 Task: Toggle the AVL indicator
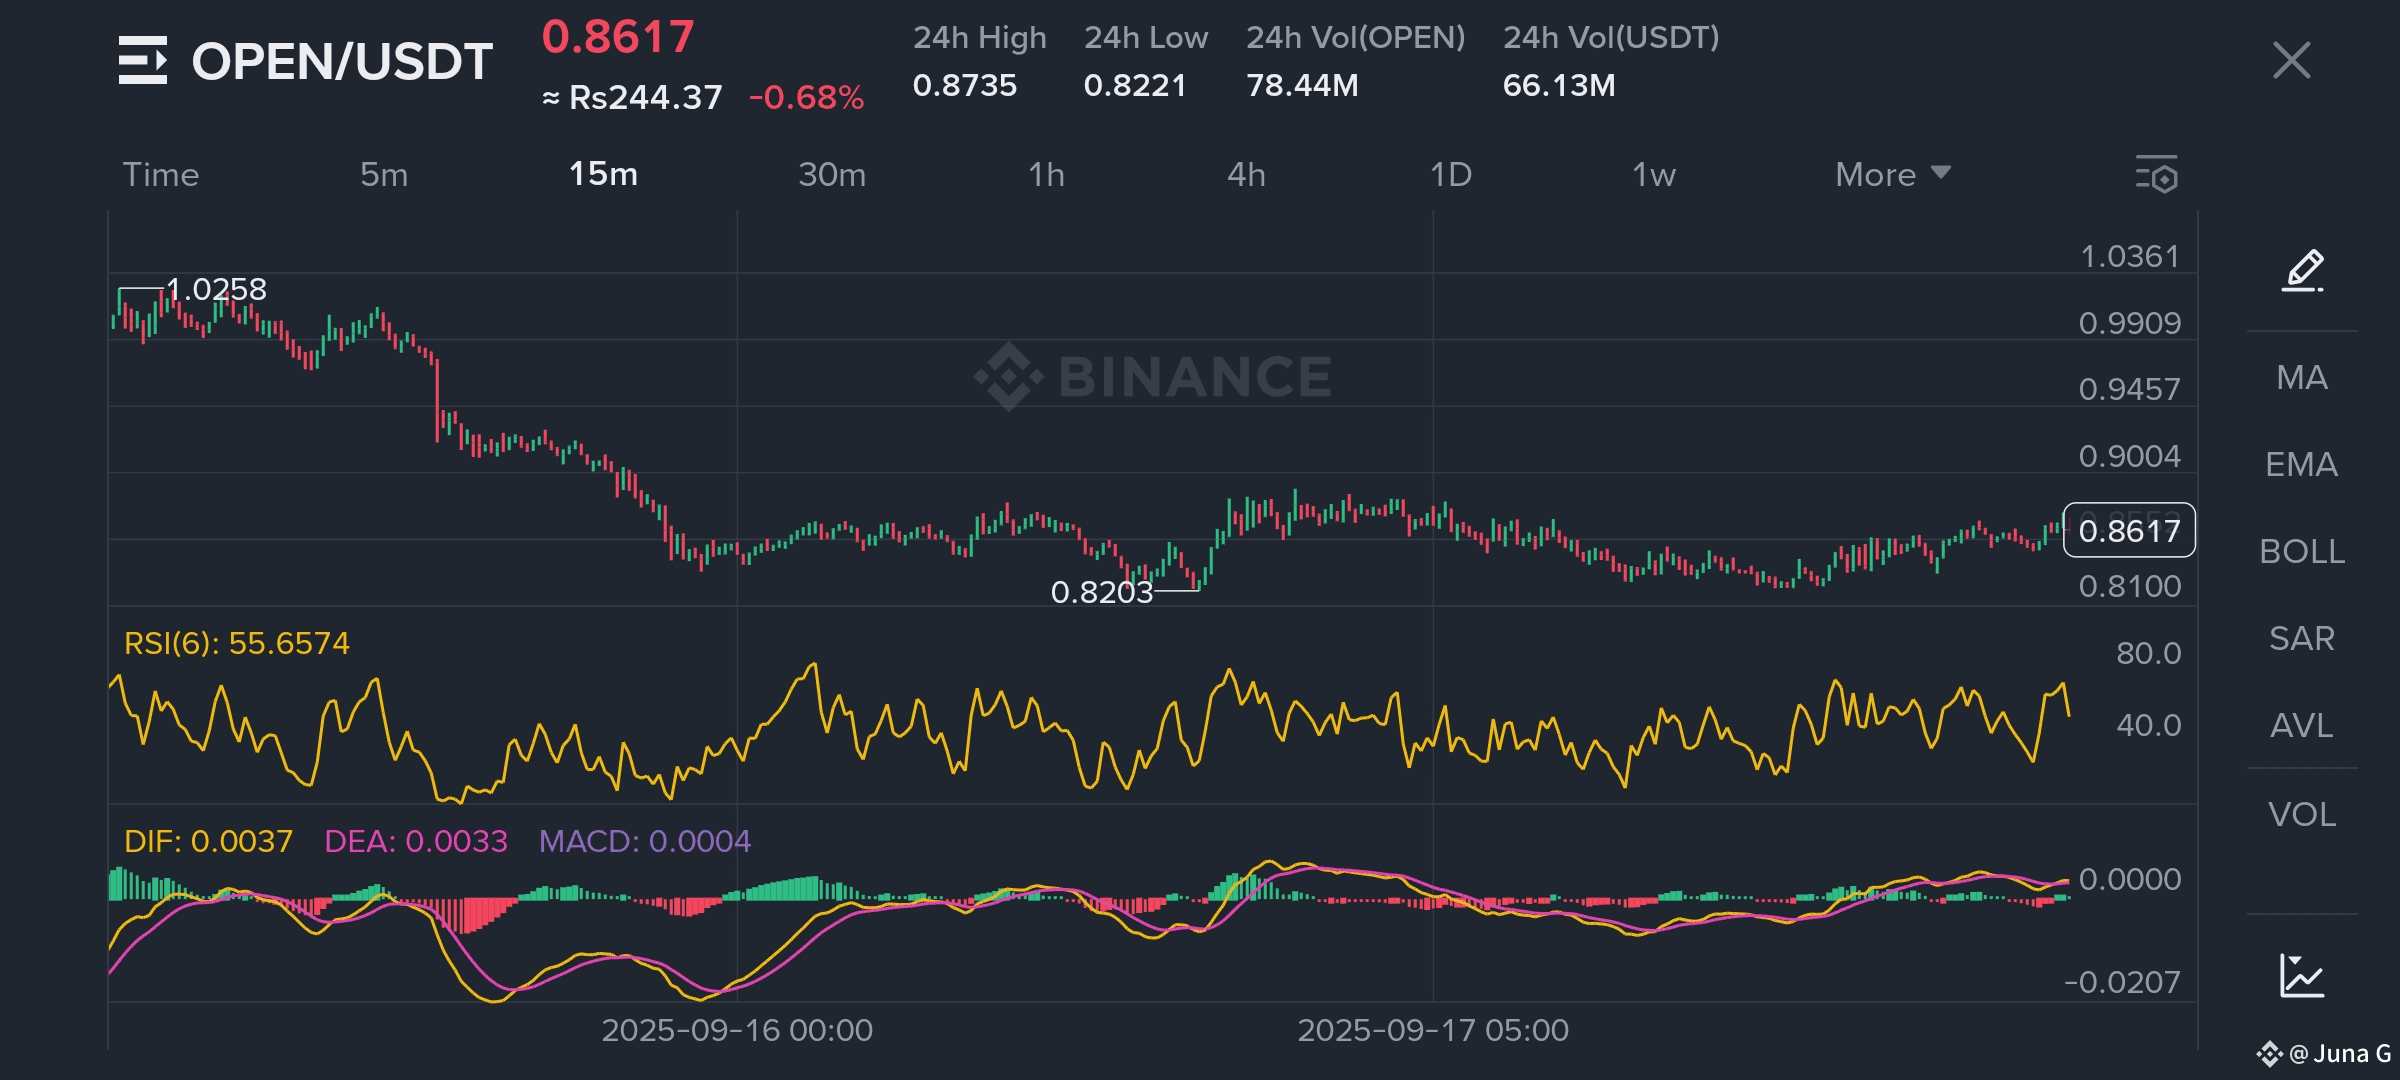click(2302, 725)
